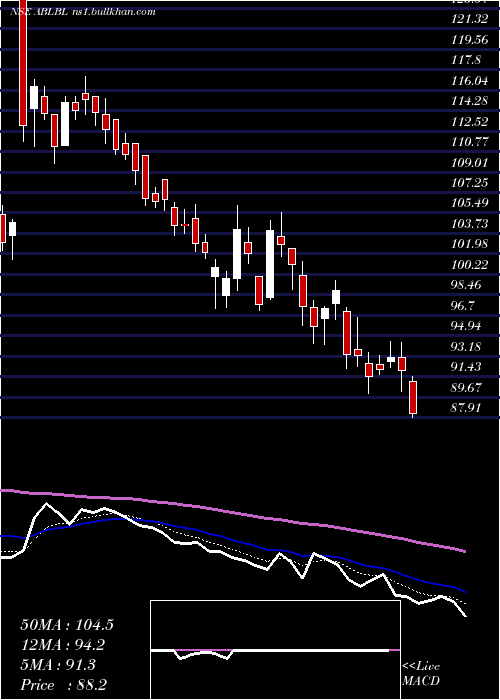This screenshot has width=500, height=700.
Task: Click the <<Live MACD label
Action: [x=421, y=674]
